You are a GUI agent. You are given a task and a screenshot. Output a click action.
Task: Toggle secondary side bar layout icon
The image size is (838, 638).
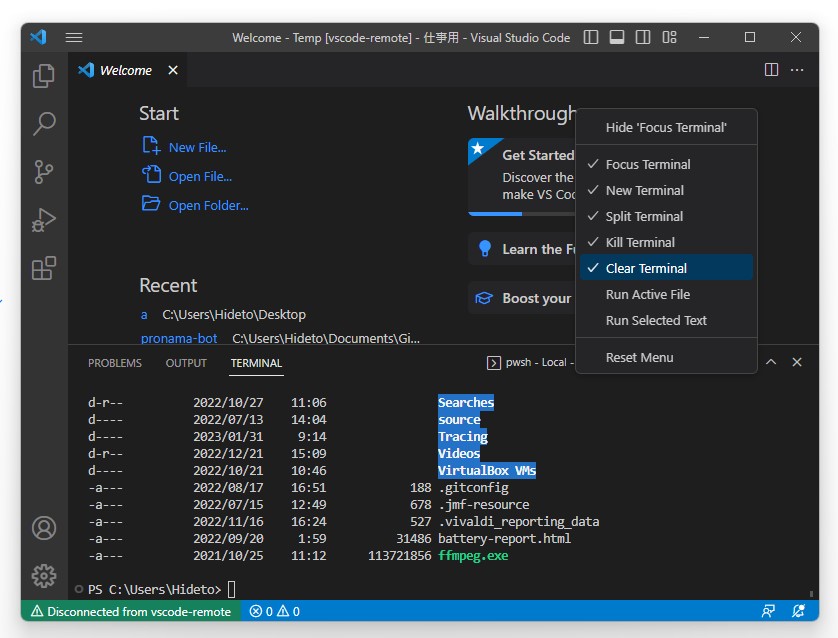coord(643,37)
